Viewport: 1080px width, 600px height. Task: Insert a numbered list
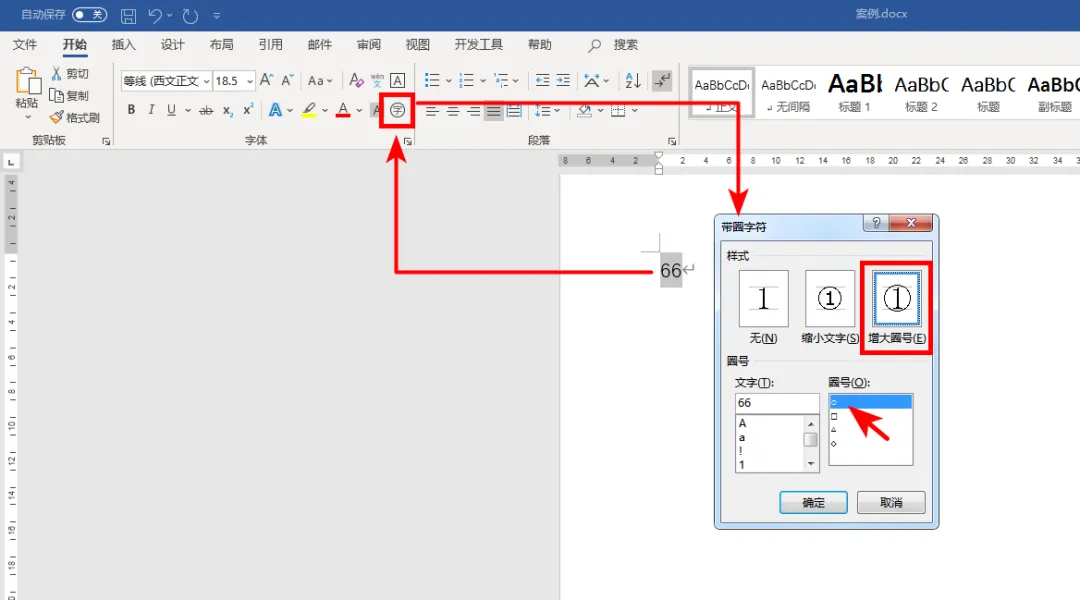point(466,81)
